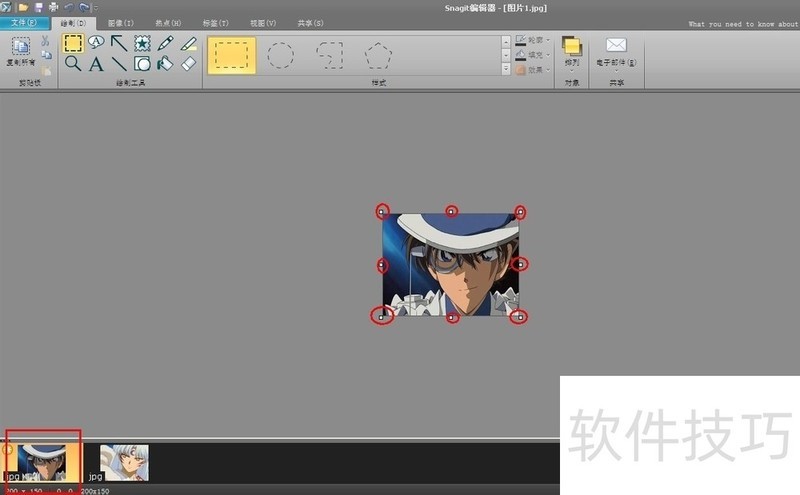Click the styles gallery up arrow
Viewport: 800px width, 495px height.
(x=506, y=42)
